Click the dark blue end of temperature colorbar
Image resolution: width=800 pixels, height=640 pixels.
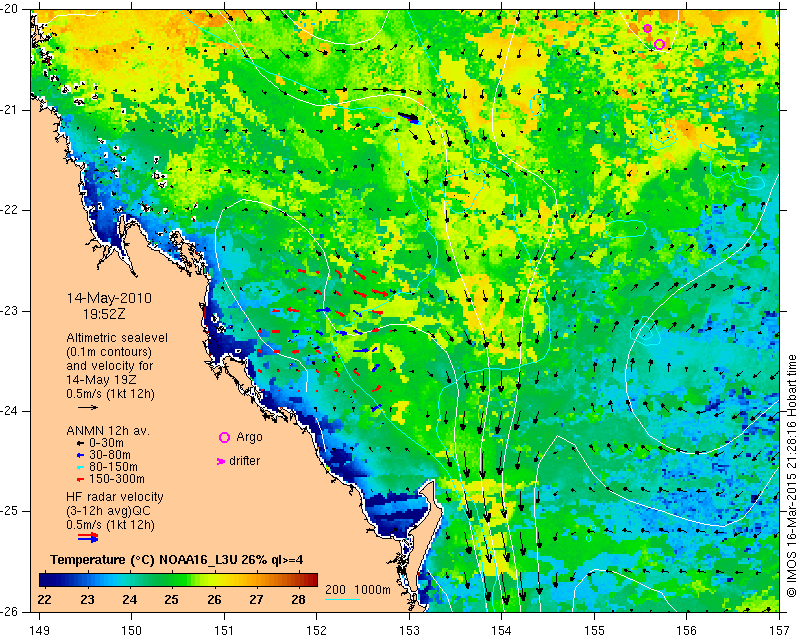click(x=46, y=580)
